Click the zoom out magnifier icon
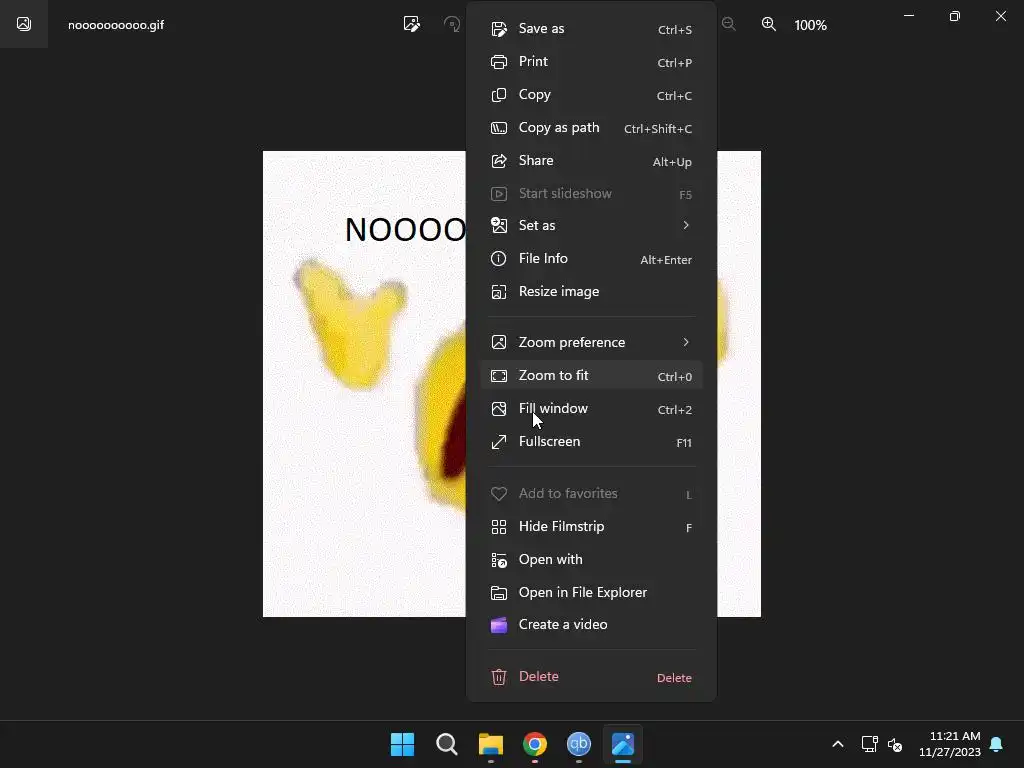This screenshot has height=768, width=1024. pos(729,24)
